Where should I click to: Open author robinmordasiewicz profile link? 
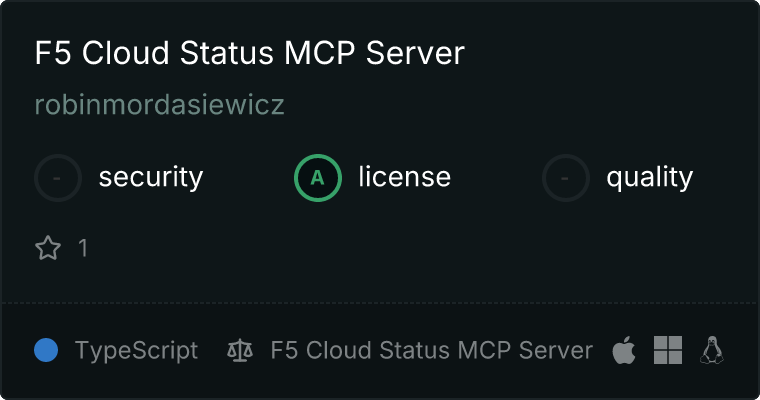pyautogui.click(x=159, y=104)
